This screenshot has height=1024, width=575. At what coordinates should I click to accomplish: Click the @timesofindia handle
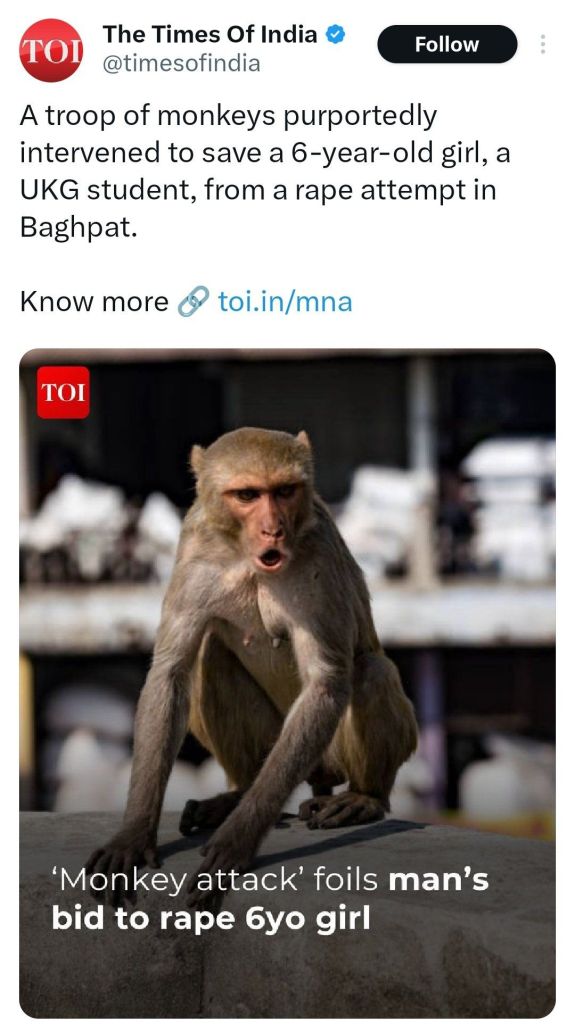click(x=181, y=64)
